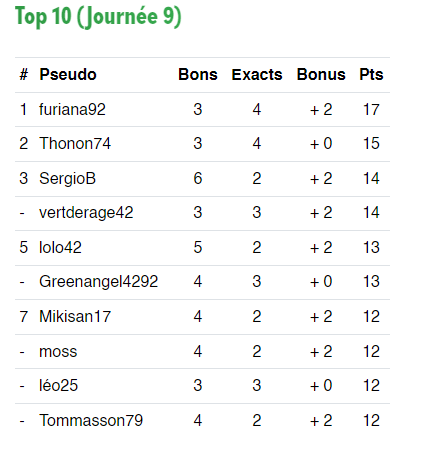430x467 pixels.
Task: Click on SergioB in the ranking
Action: pyautogui.click(x=68, y=178)
